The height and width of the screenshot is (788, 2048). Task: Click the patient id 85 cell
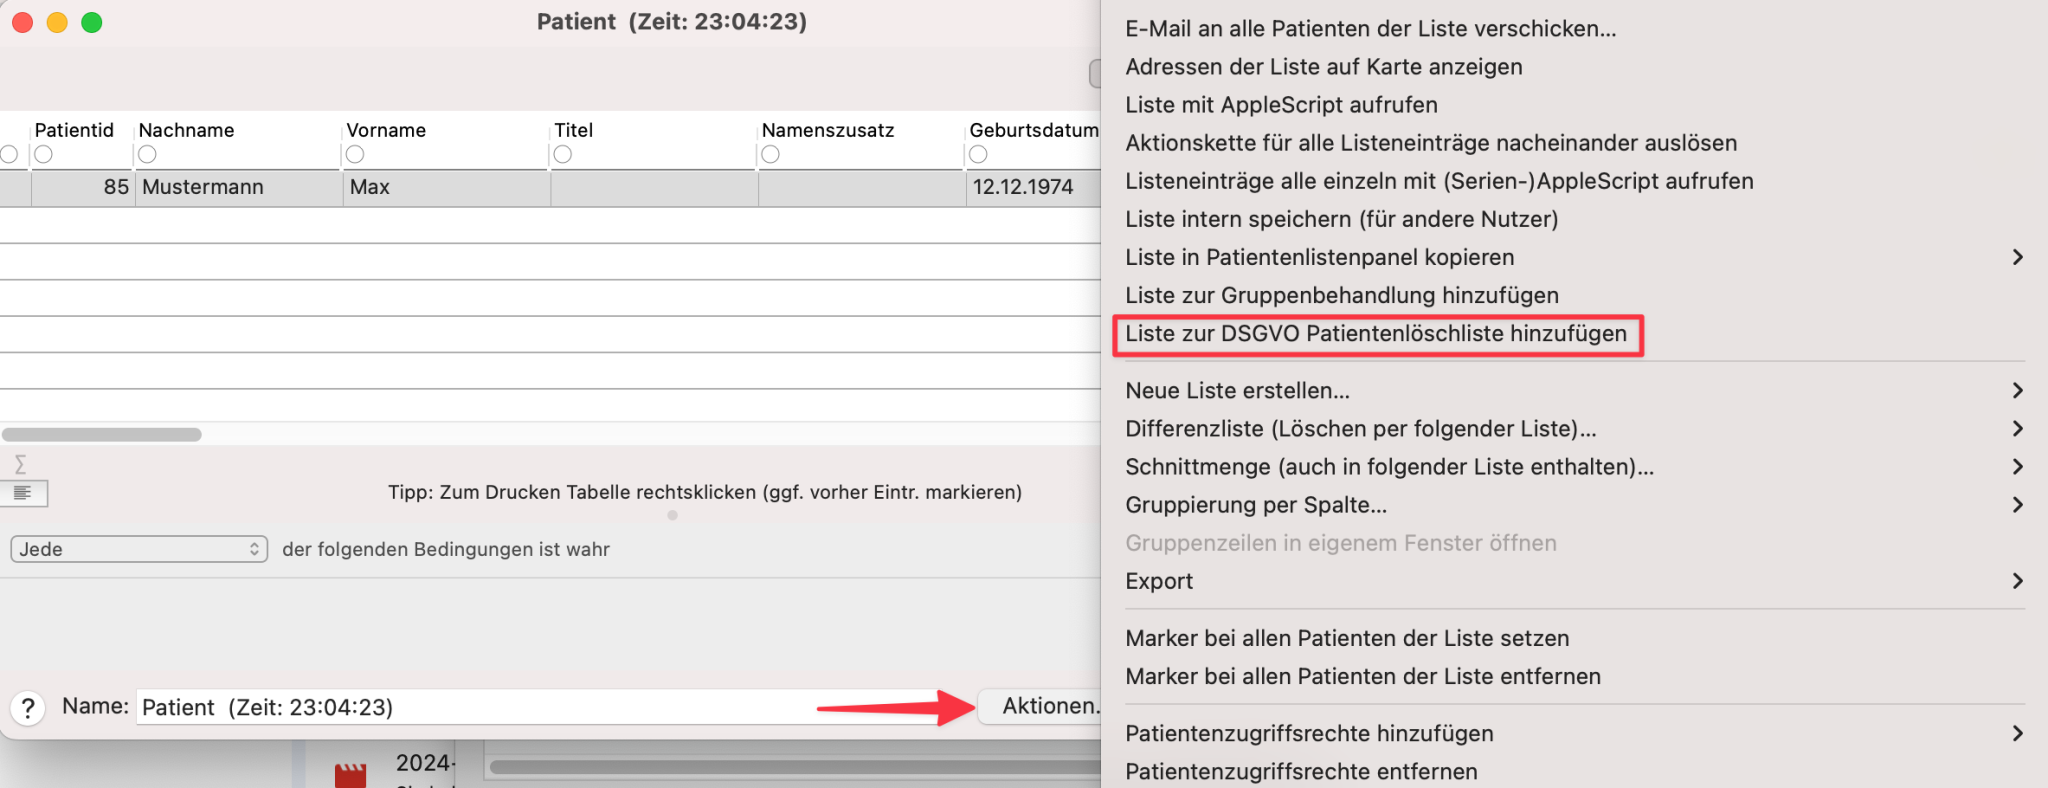83,187
